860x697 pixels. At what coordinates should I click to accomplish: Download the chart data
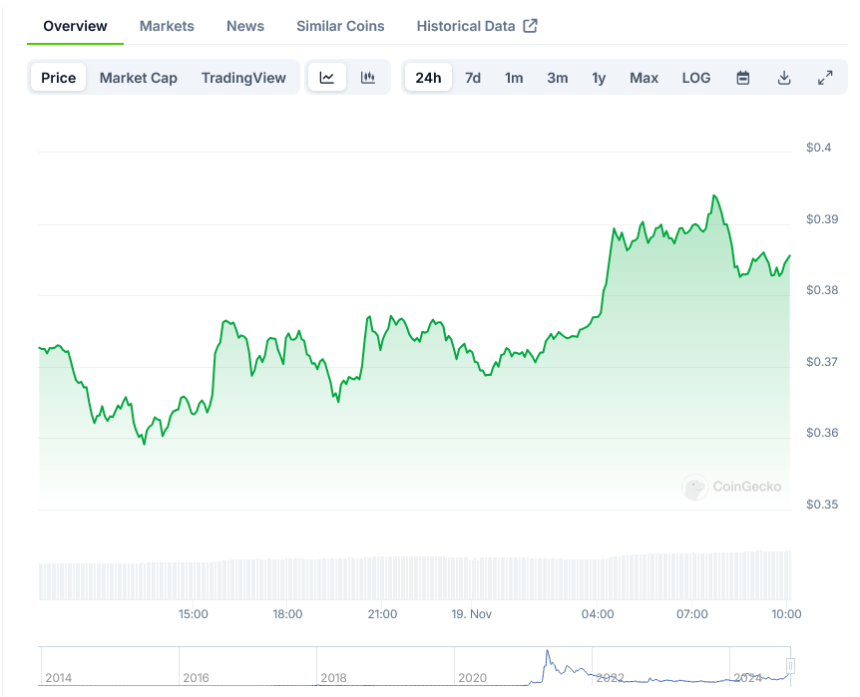[x=784, y=77]
